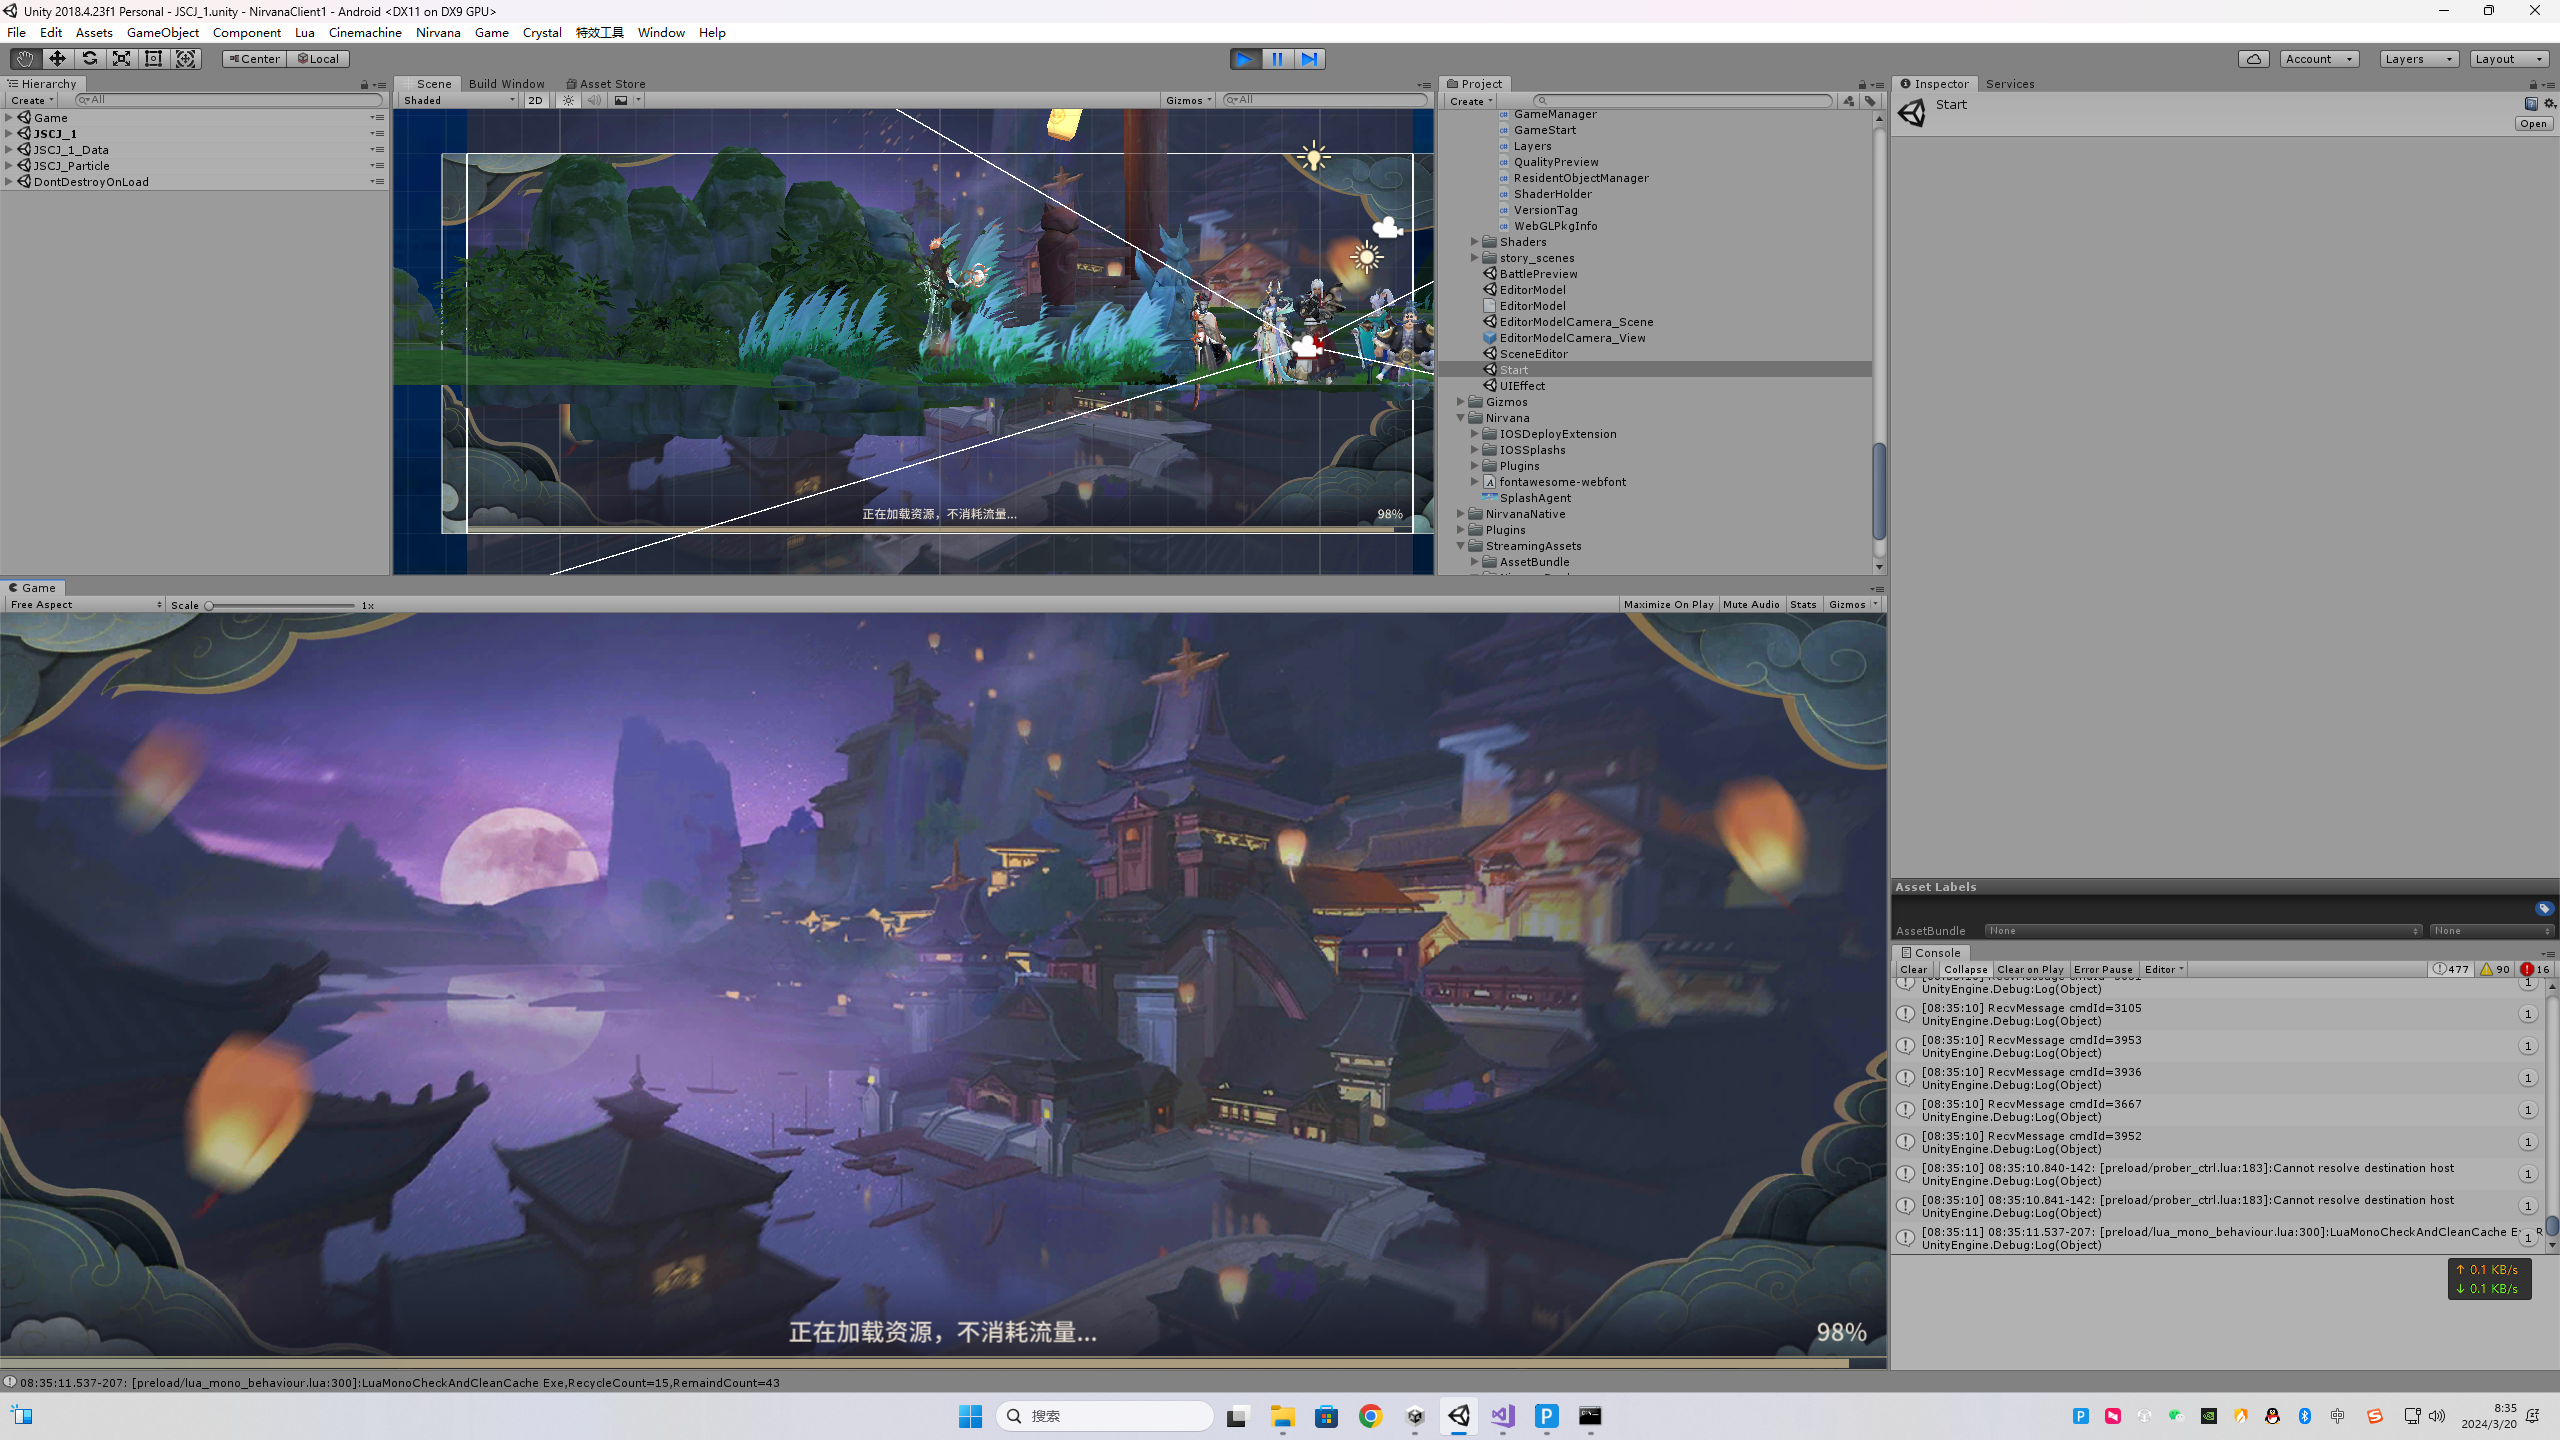Click the Pause button in playback controls

point(1277,59)
